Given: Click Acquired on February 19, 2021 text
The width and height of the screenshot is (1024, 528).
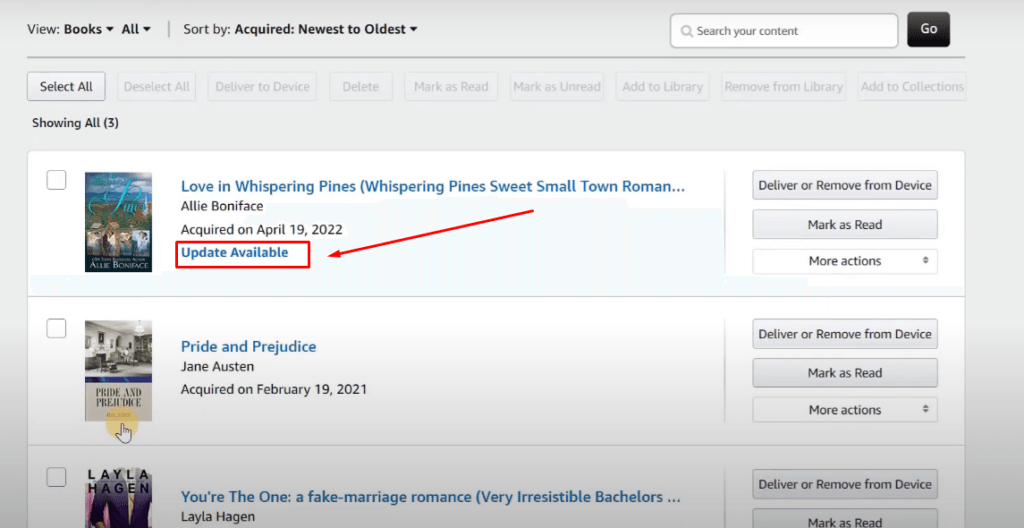Looking at the screenshot, I should click(274, 389).
